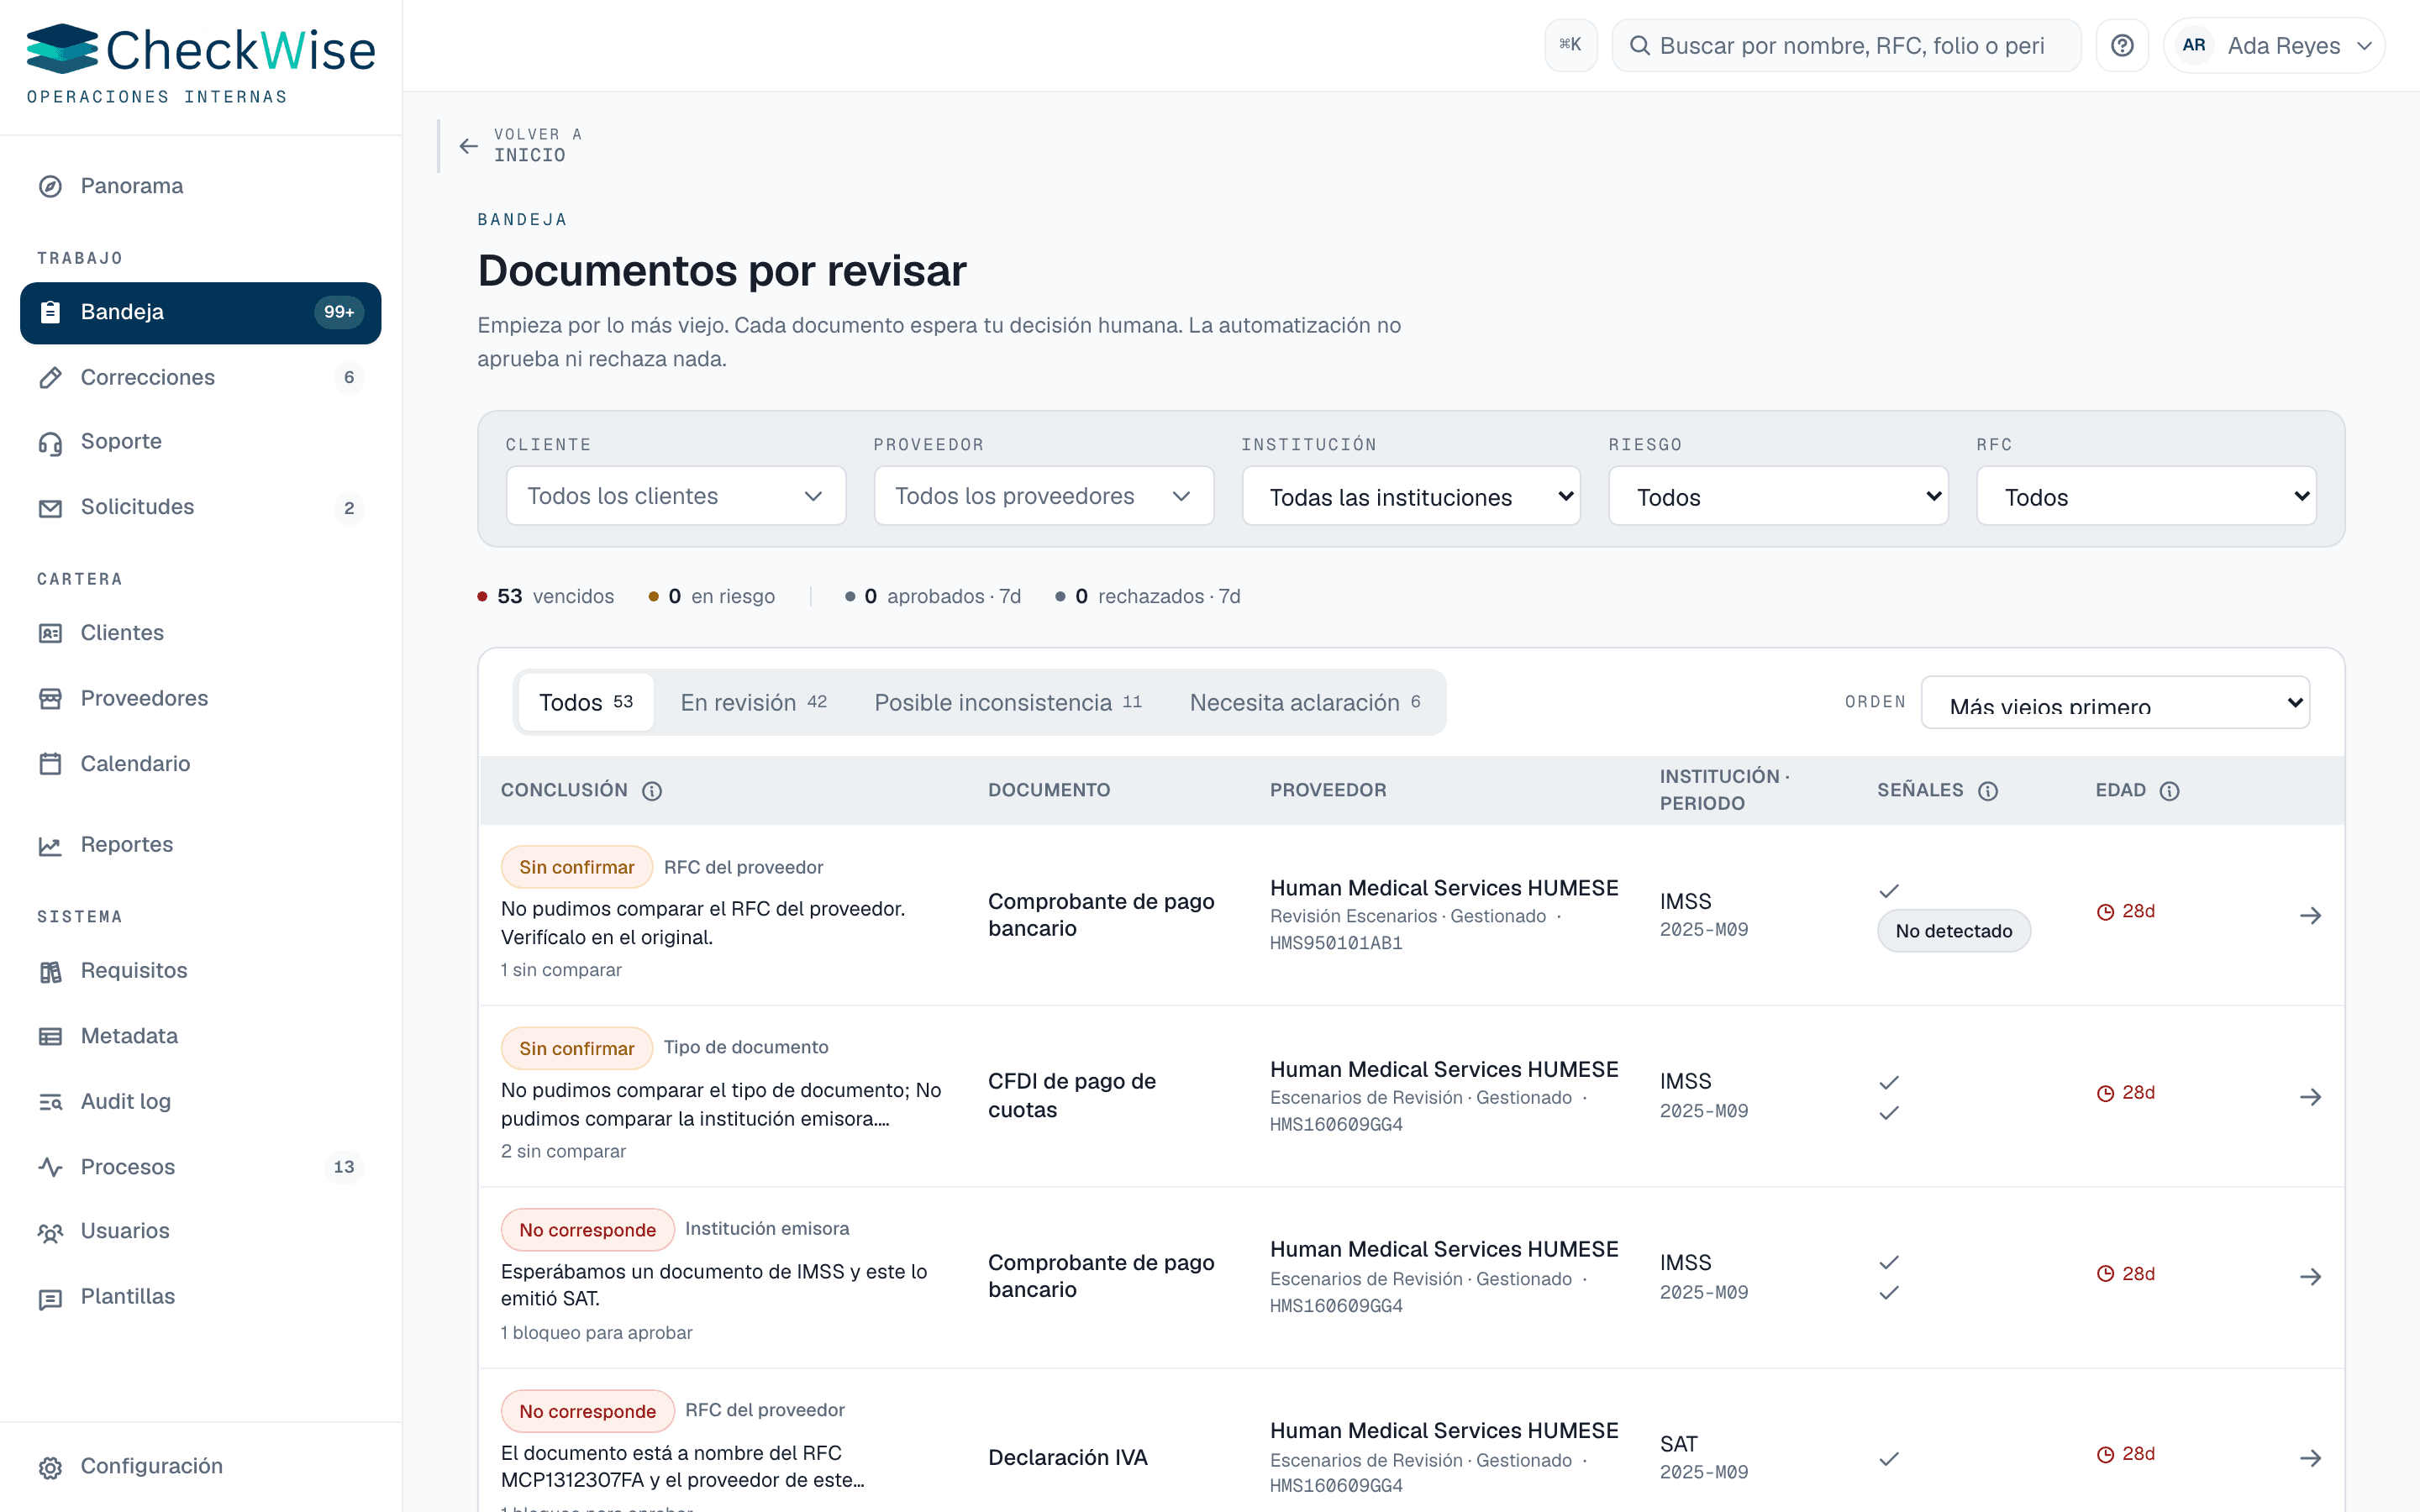Image resolution: width=2420 pixels, height=1512 pixels.
Task: Open arrow for CFDI de pago de cuotas row
Action: [x=2310, y=1097]
